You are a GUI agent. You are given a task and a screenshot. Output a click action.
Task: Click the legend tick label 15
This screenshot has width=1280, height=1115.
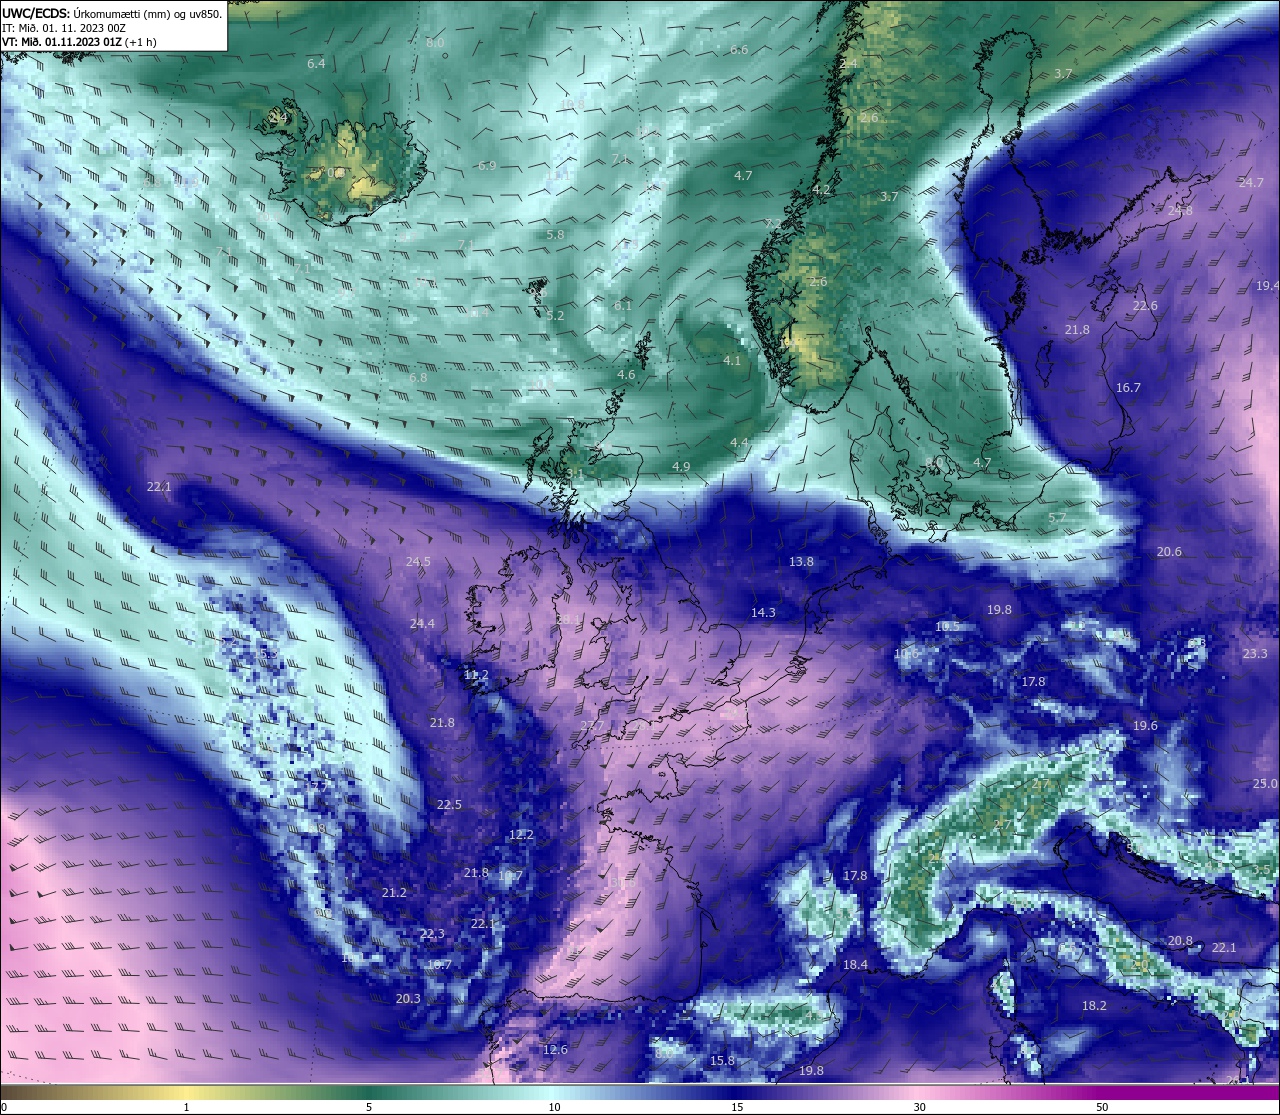pyautogui.click(x=736, y=1107)
